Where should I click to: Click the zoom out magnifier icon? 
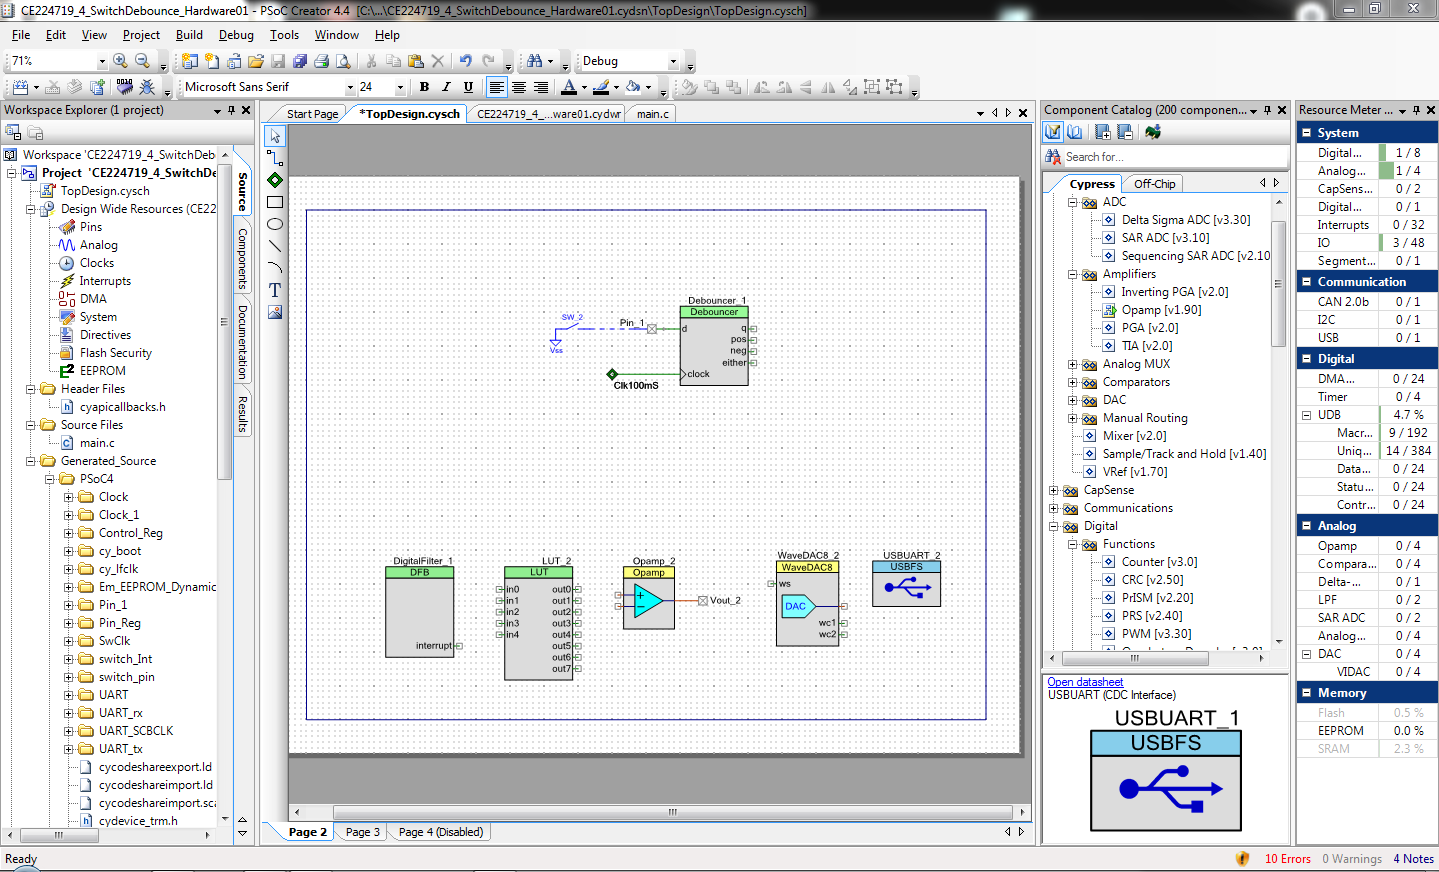[142, 61]
